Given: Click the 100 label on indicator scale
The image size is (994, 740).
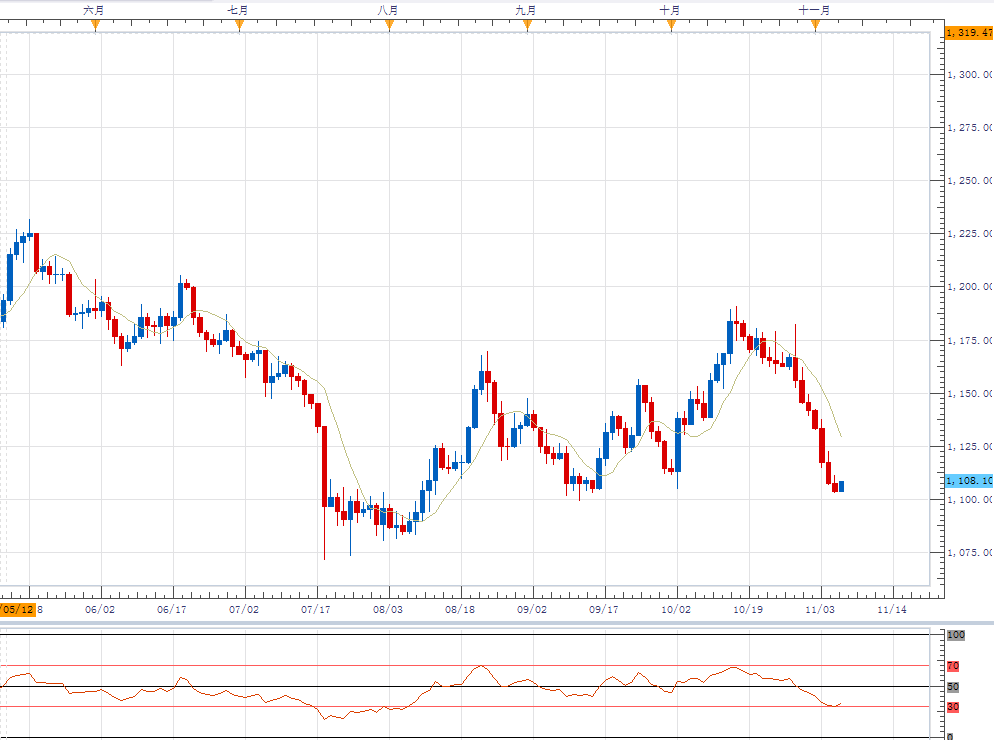Looking at the screenshot, I should pyautogui.click(x=955, y=635).
